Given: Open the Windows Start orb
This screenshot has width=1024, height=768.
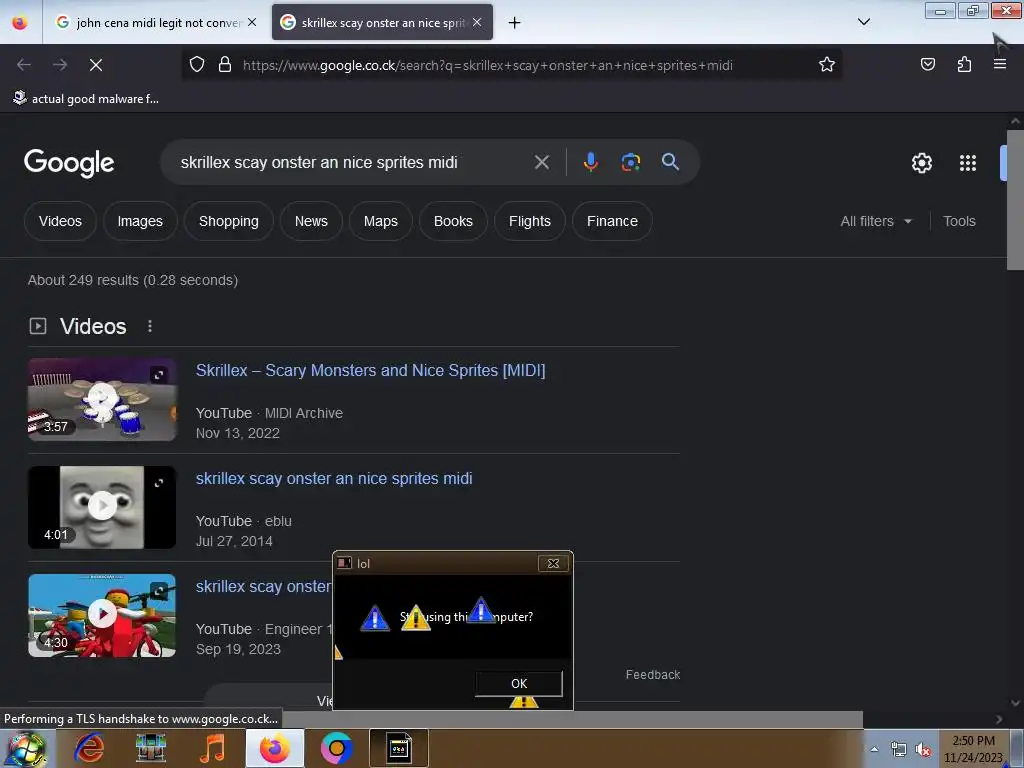Looking at the screenshot, I should pyautogui.click(x=26, y=748).
